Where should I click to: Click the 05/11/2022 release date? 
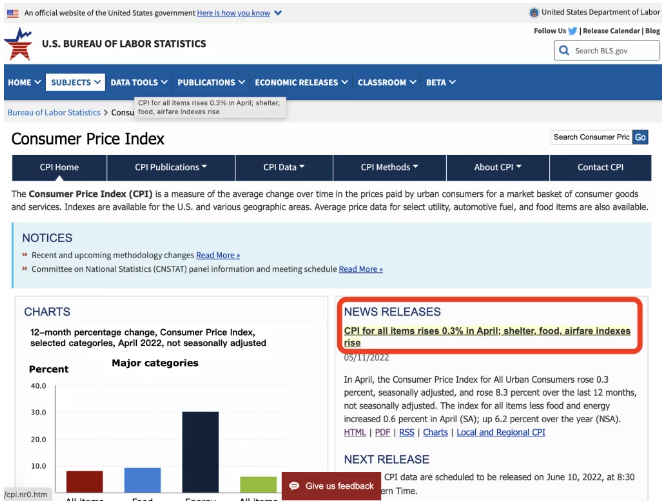tap(366, 358)
